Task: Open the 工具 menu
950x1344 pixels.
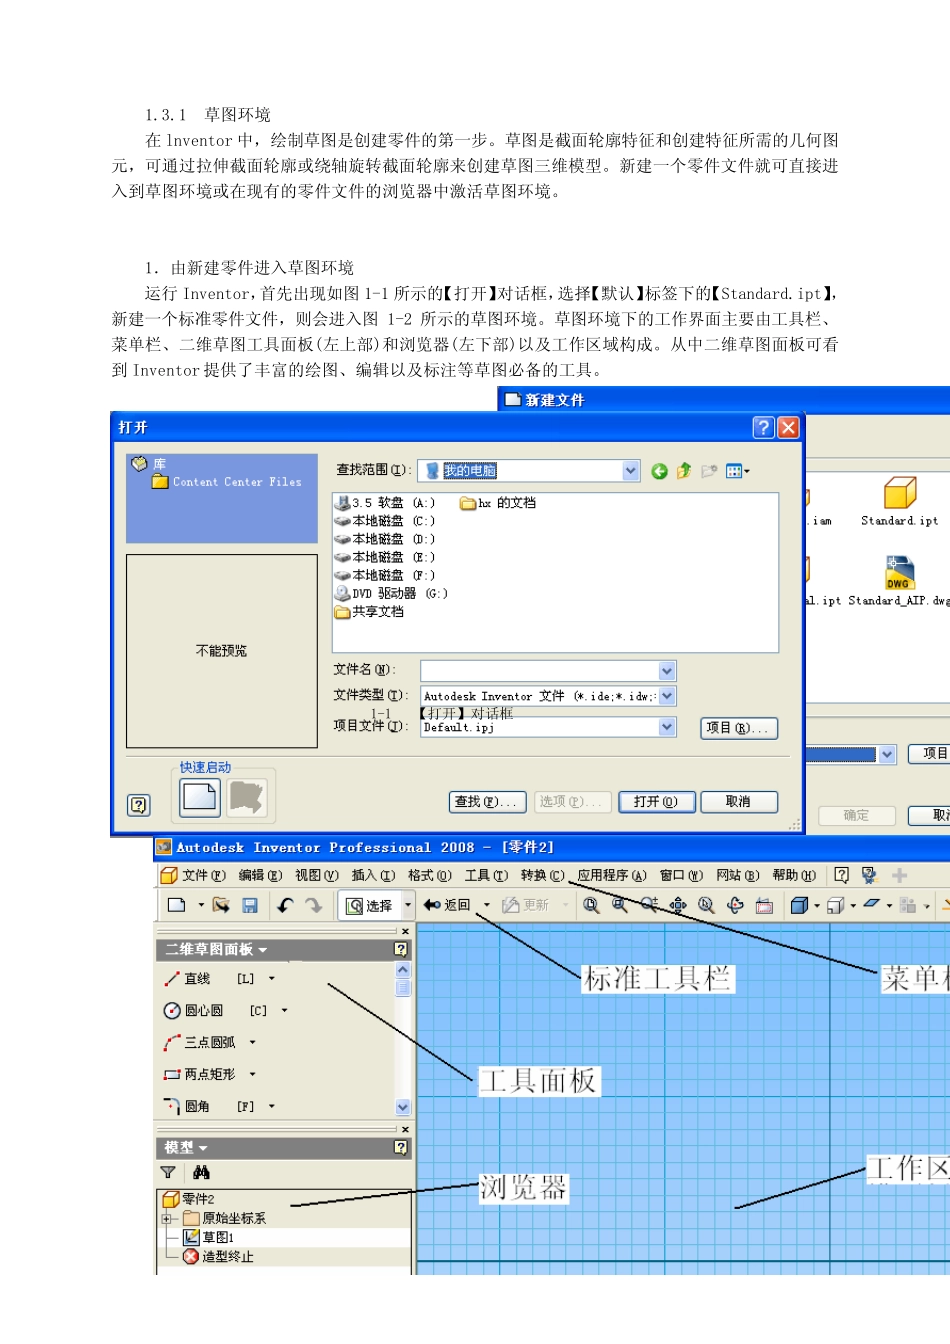Action: pos(486,875)
